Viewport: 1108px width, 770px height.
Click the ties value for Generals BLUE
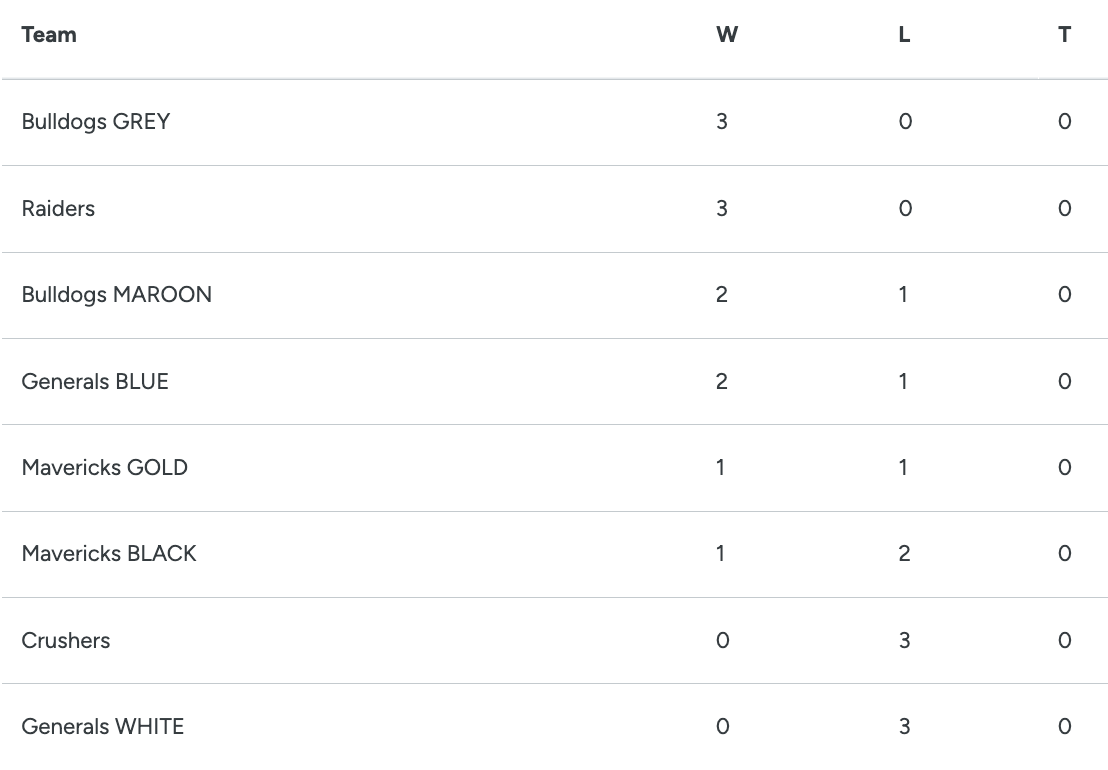coord(1064,381)
